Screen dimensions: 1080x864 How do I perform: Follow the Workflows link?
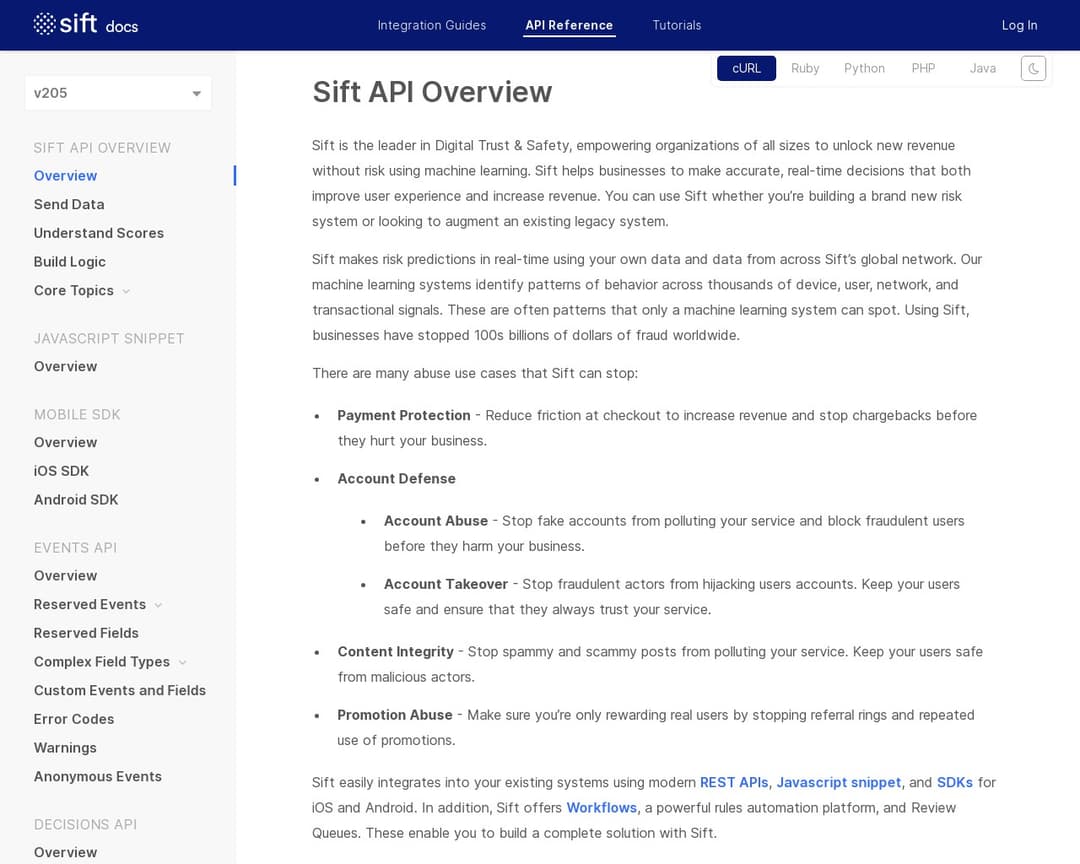tap(601, 808)
